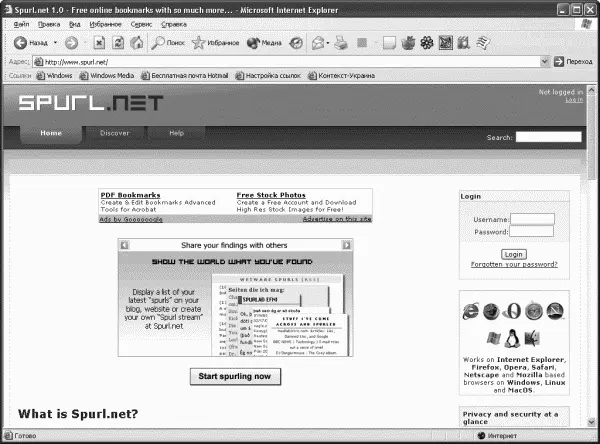This screenshot has width=600, height=444.
Task: Open the Free Stock Photos ad link
Action: tap(271, 195)
